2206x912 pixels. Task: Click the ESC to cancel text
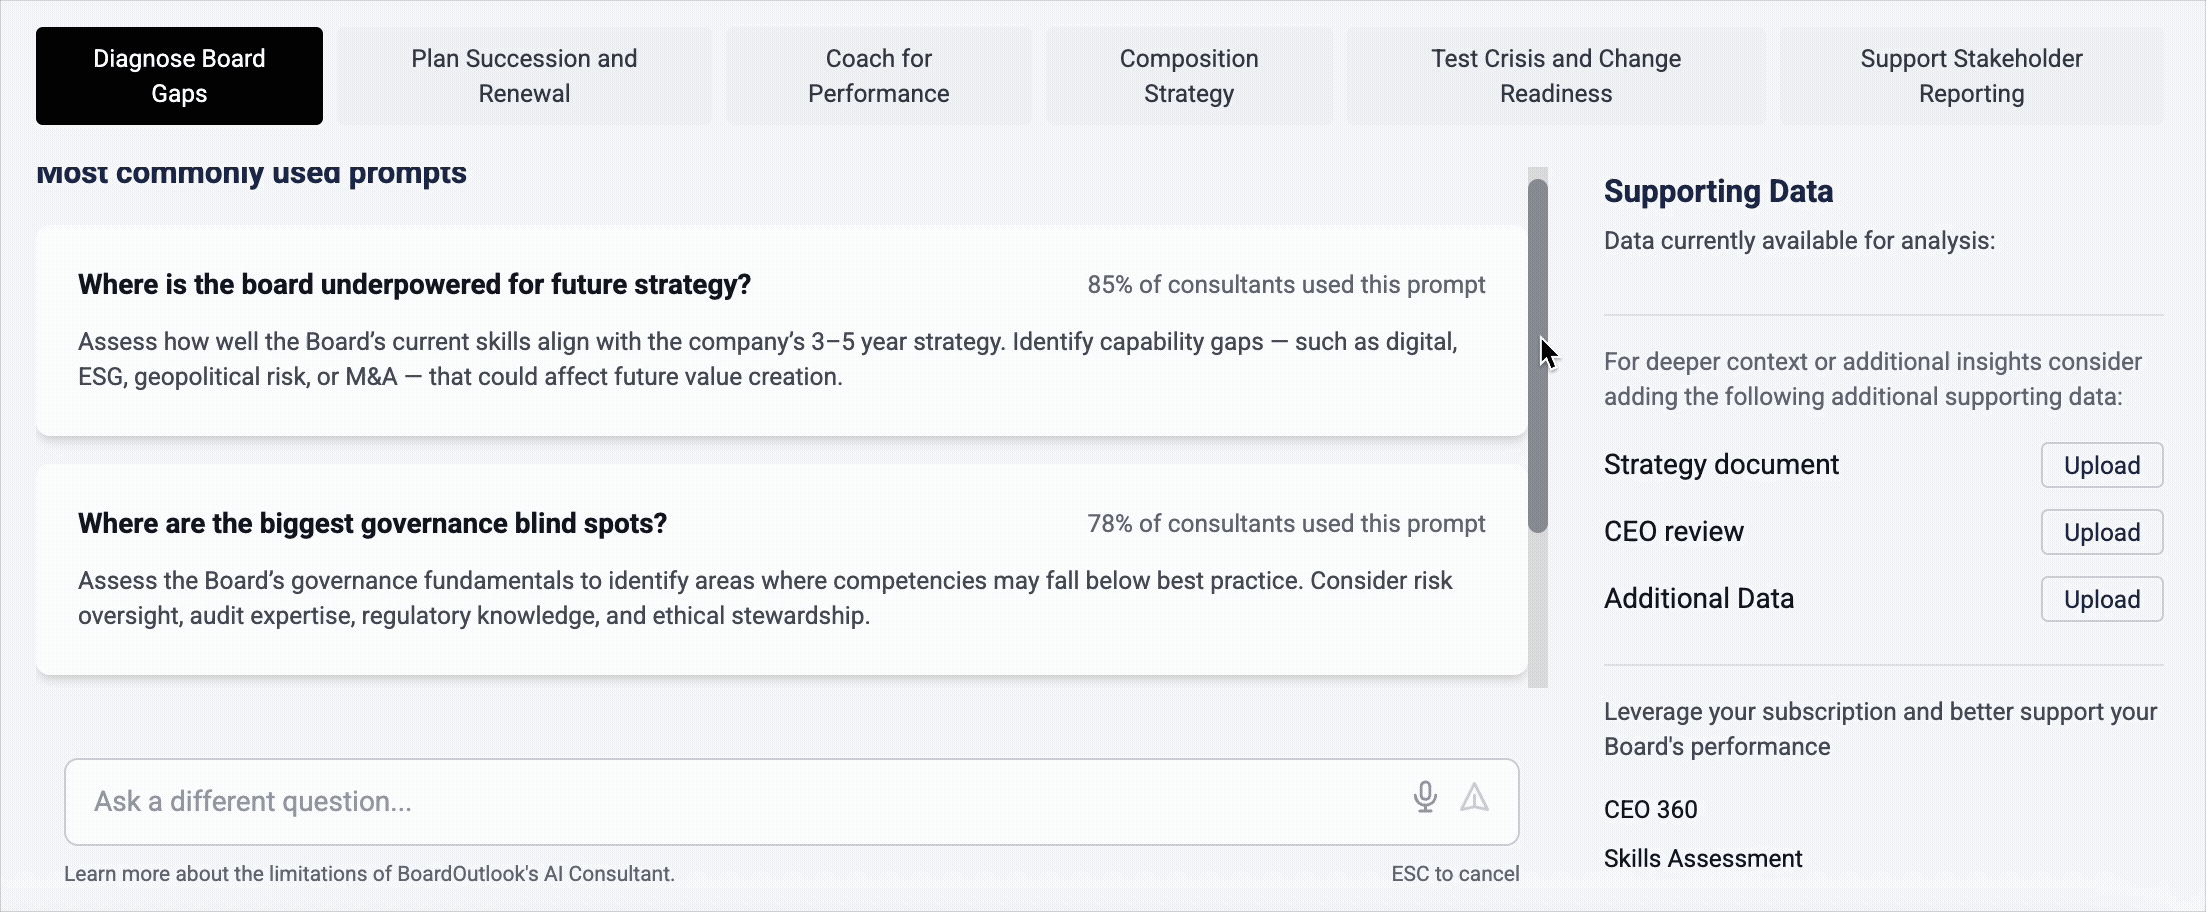[x=1454, y=874]
